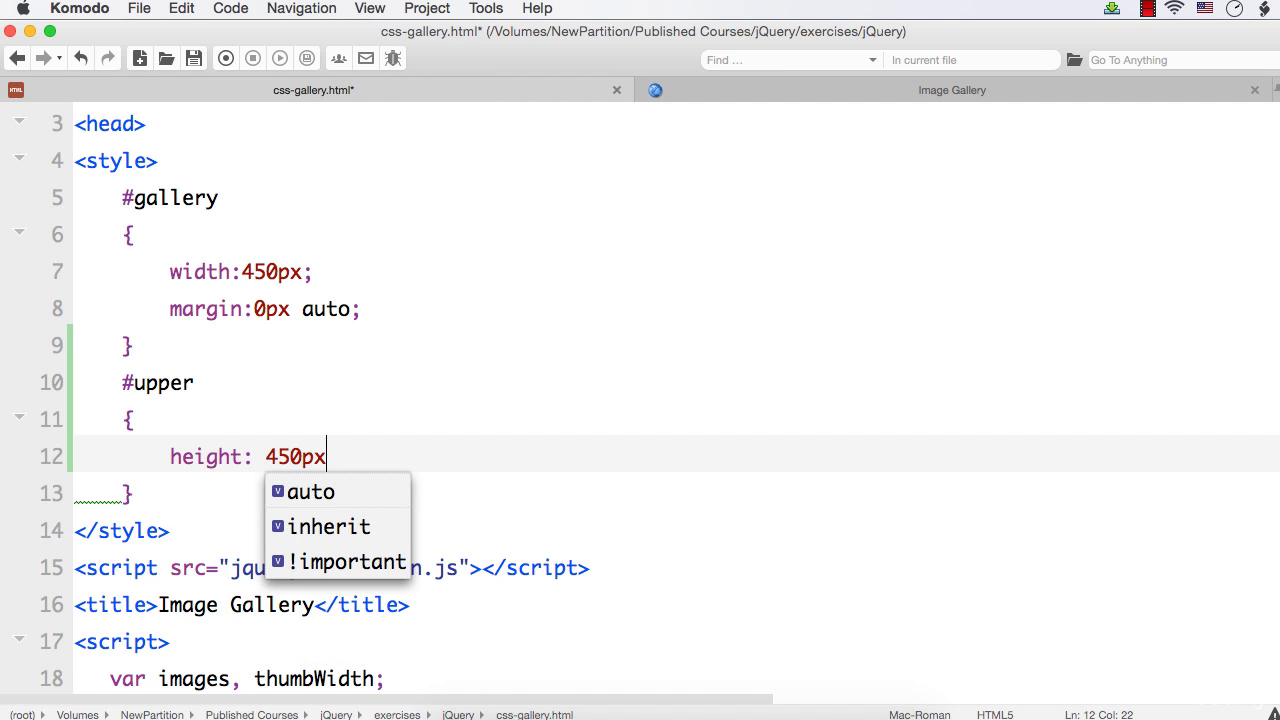Redo the edit via toolbar icon
Screen dimensions: 1280x720
click(x=108, y=59)
